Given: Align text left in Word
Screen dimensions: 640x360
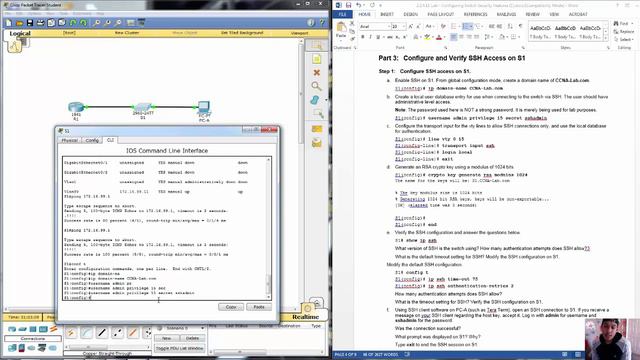Looking at the screenshot, I should click(x=453, y=37).
